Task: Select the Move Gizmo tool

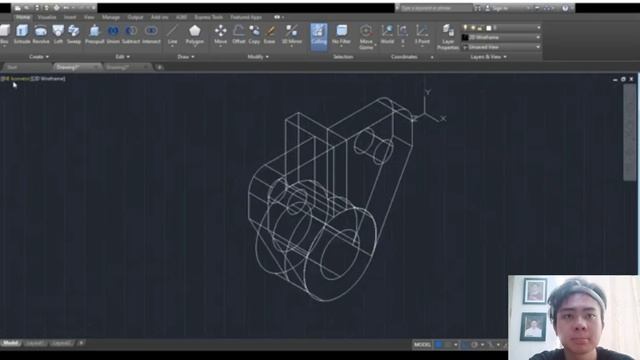Action: coord(366,37)
